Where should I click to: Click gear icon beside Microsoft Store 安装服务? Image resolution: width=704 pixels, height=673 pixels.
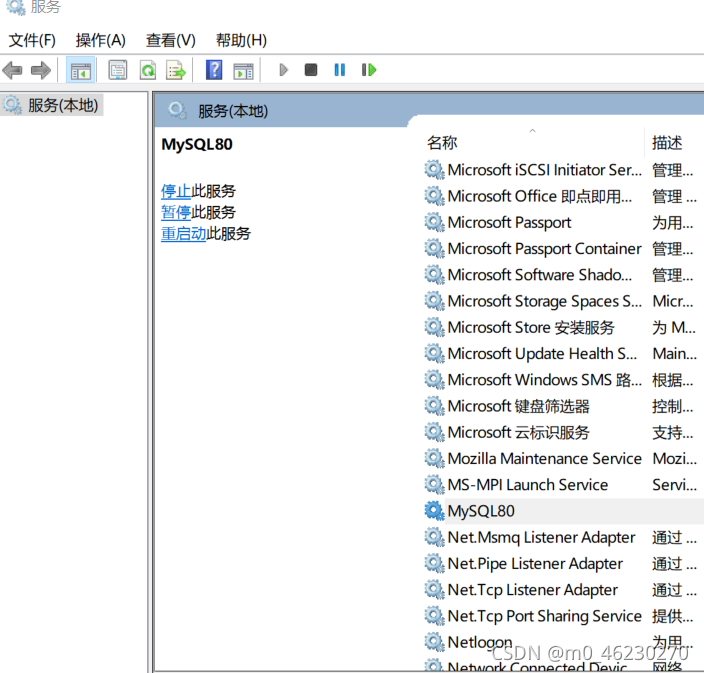pyautogui.click(x=434, y=327)
